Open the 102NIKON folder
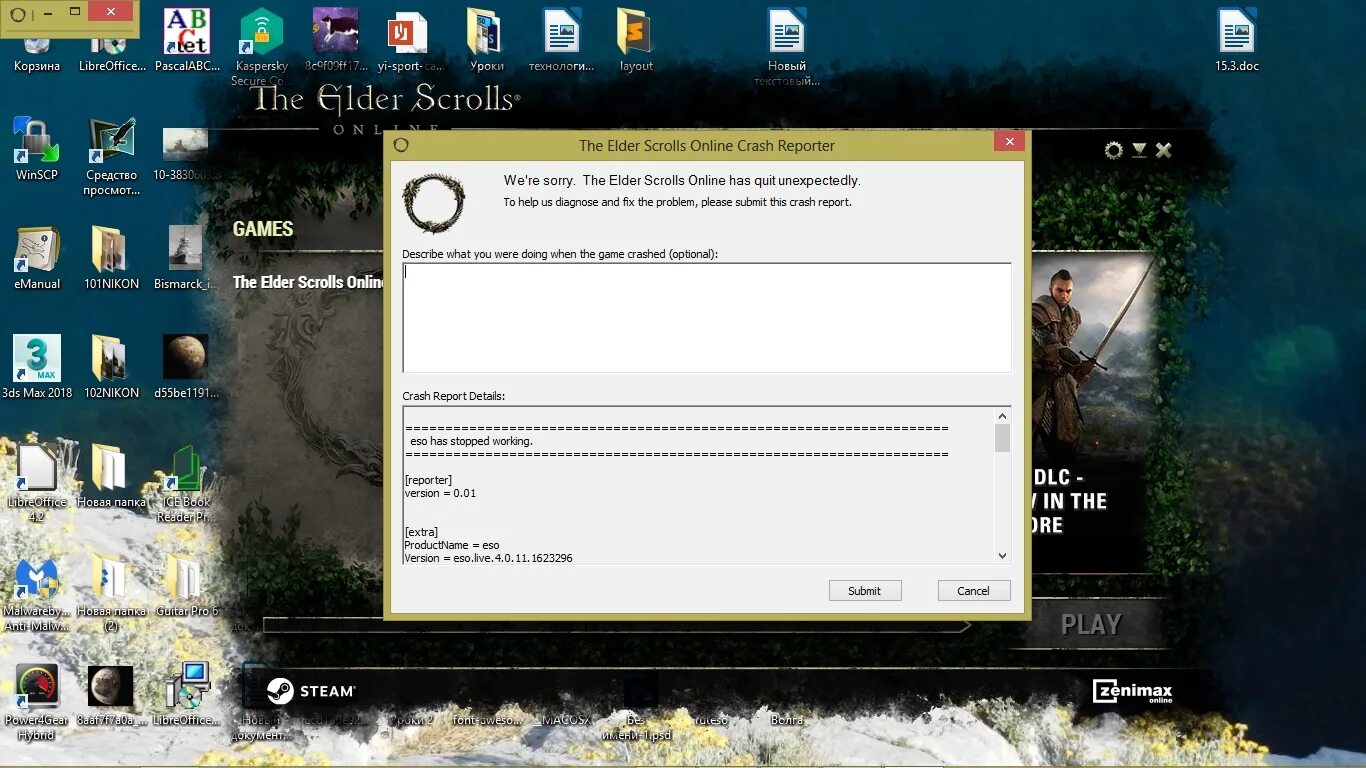Image resolution: width=1366 pixels, height=768 pixels. click(111, 367)
